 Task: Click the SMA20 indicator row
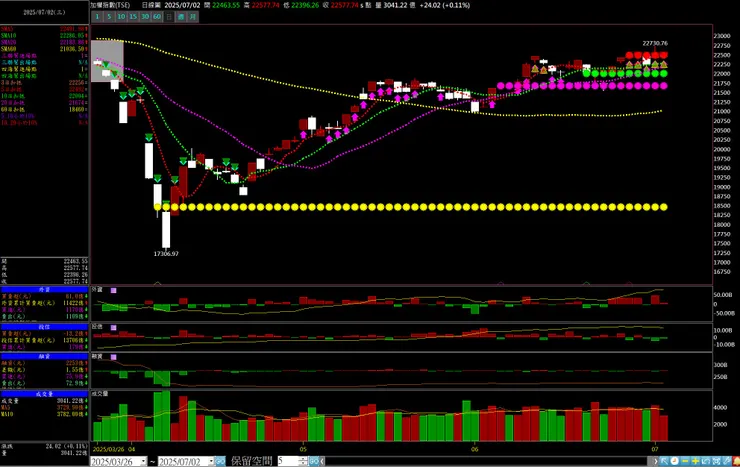pyautogui.click(x=44, y=42)
